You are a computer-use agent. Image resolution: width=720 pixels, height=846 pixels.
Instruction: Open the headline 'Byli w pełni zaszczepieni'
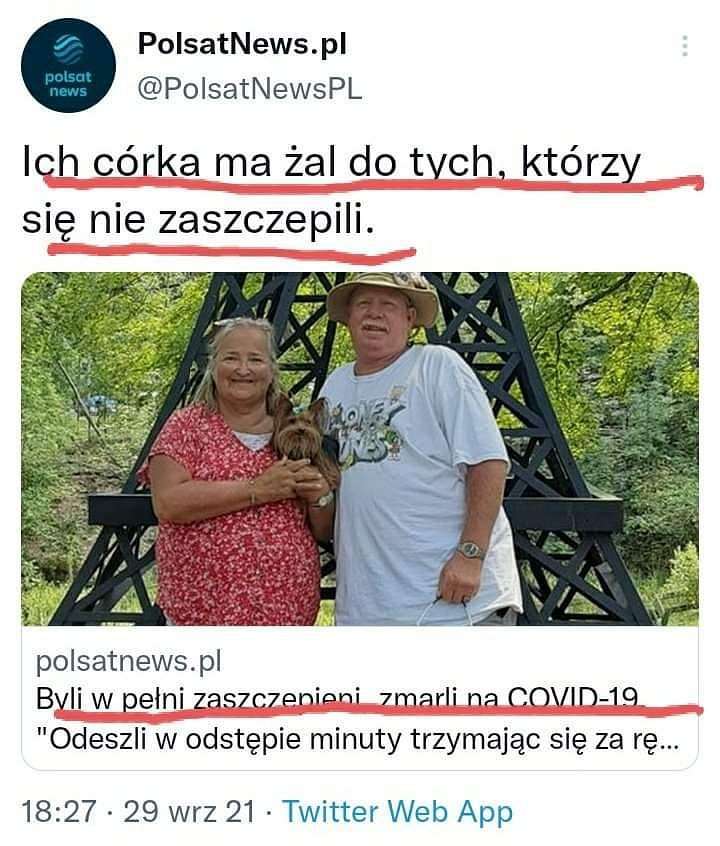(337, 699)
